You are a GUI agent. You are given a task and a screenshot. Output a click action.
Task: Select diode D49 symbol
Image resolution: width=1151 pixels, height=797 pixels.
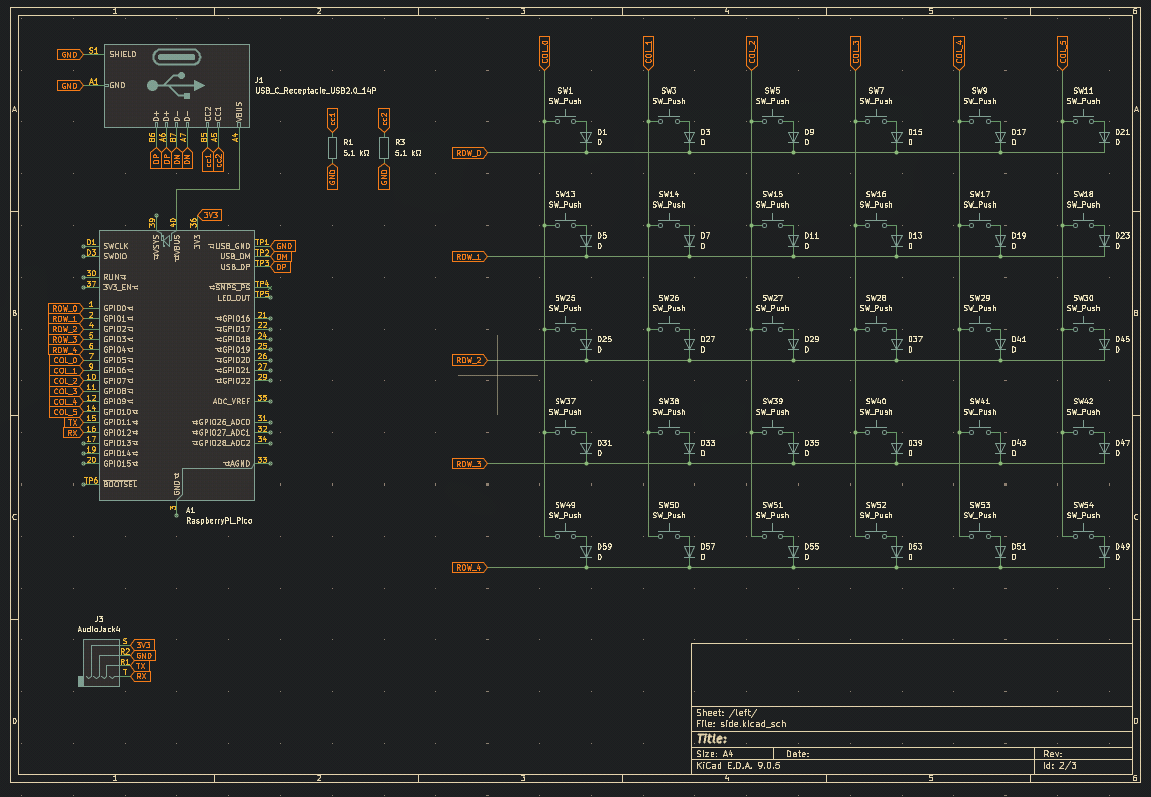point(1104,554)
